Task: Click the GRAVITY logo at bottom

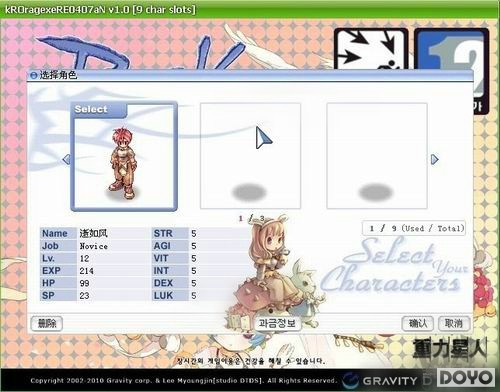Action: tap(381, 380)
